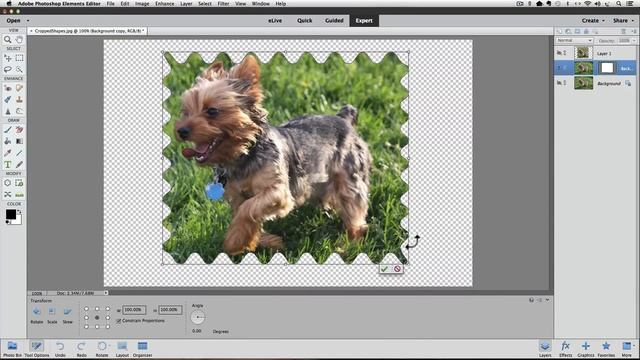Image resolution: width=640 pixels, height=360 pixels.
Task: Open the Filter menu
Action: point(223,4)
